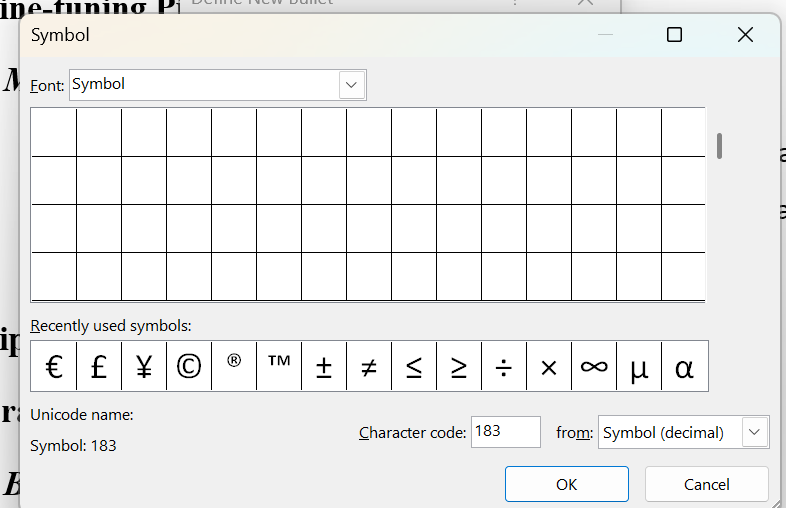The height and width of the screenshot is (508, 786).
Task: Click the symbol grid scrollbar thumb
Action: [x=719, y=146]
